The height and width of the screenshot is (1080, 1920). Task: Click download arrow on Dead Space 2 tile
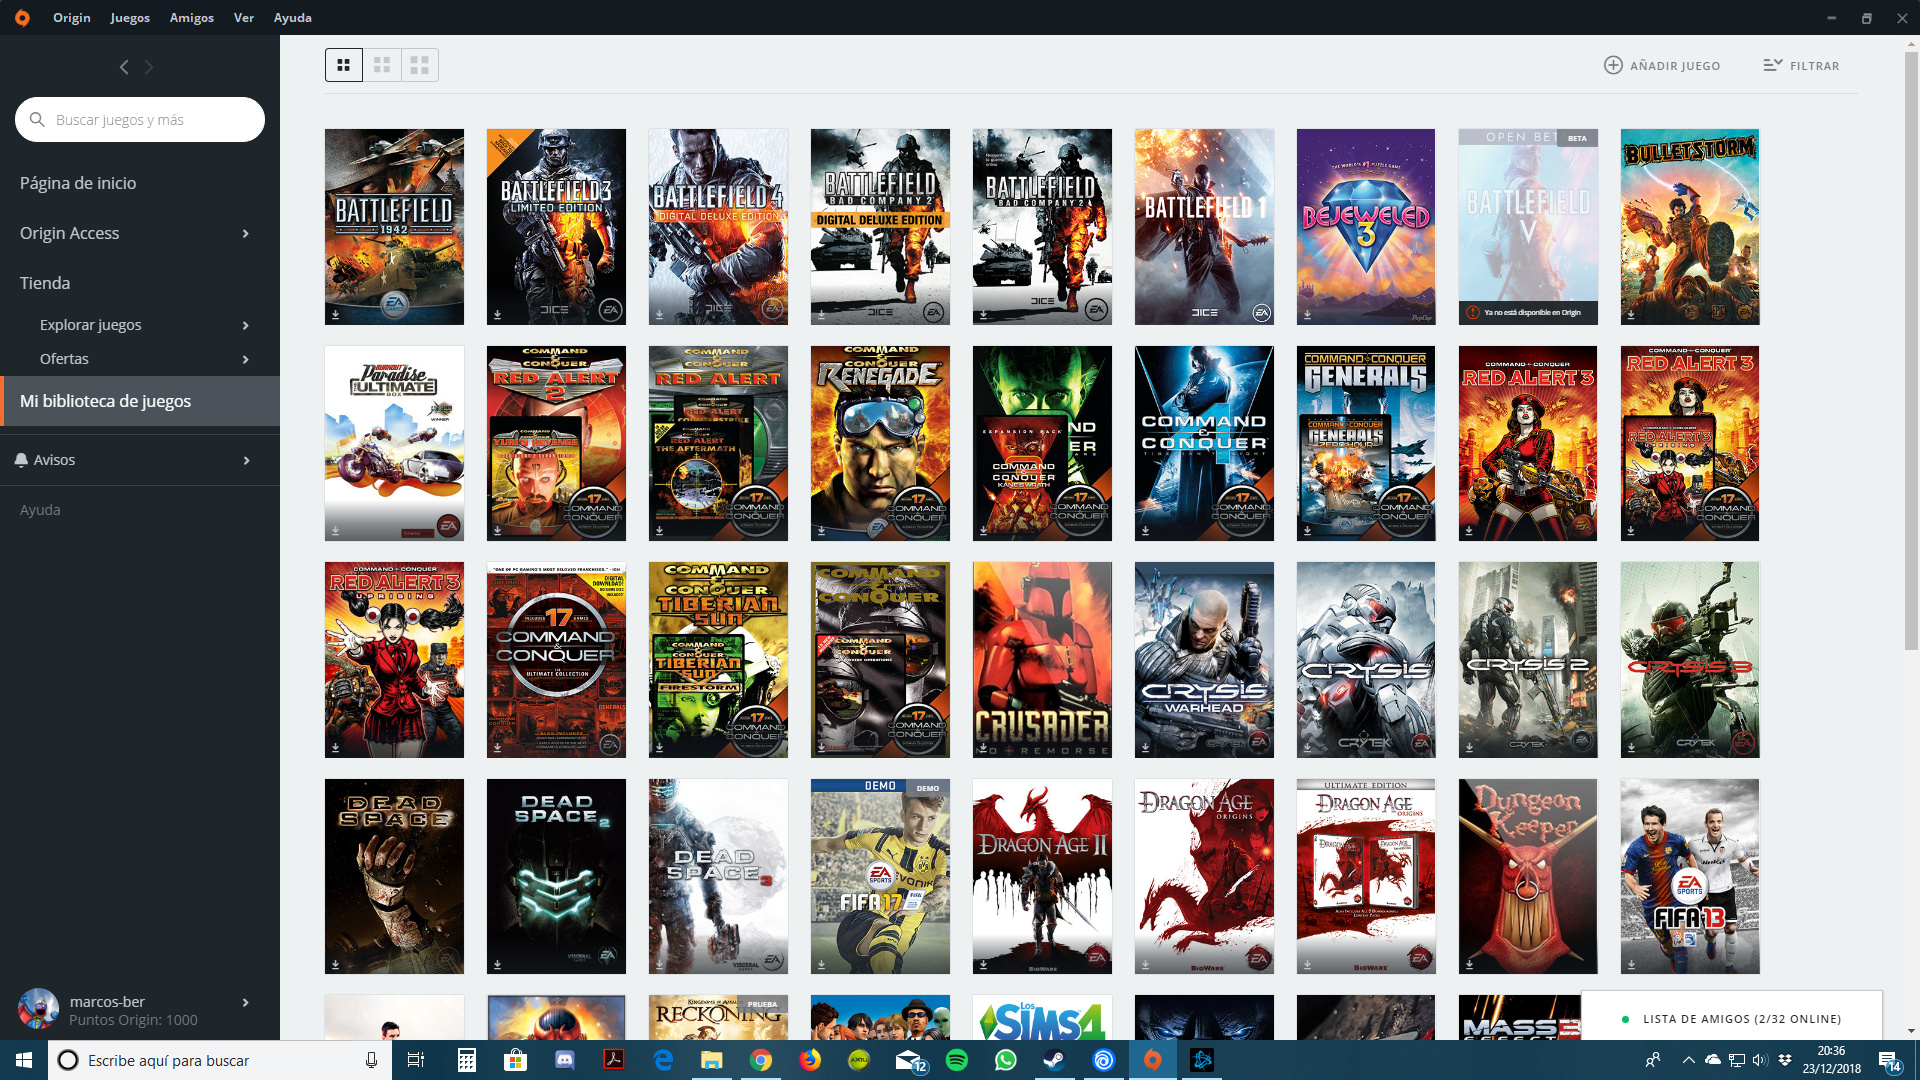pos(498,965)
